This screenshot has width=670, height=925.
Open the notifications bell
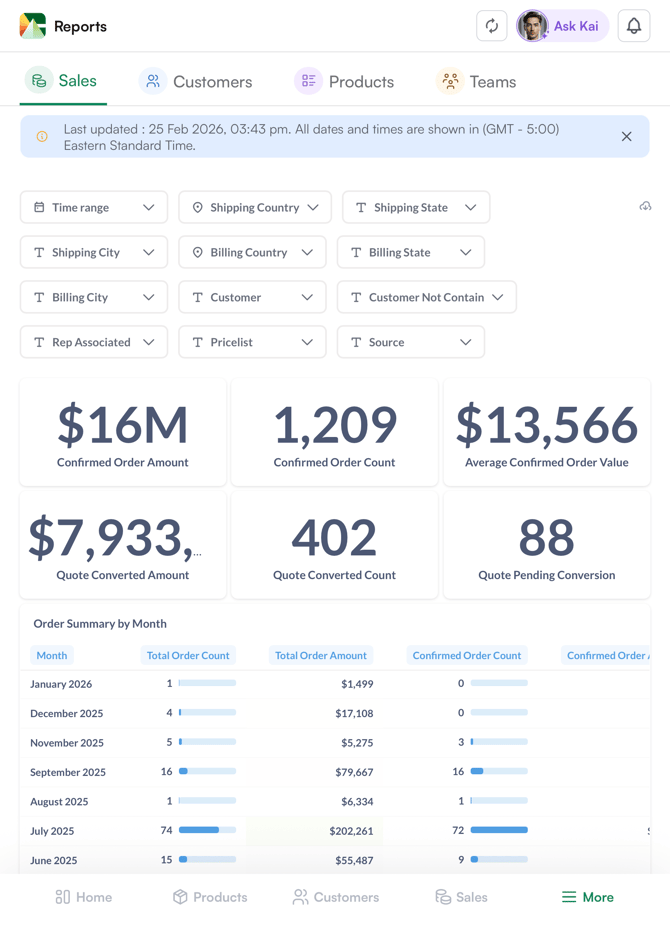click(633, 26)
